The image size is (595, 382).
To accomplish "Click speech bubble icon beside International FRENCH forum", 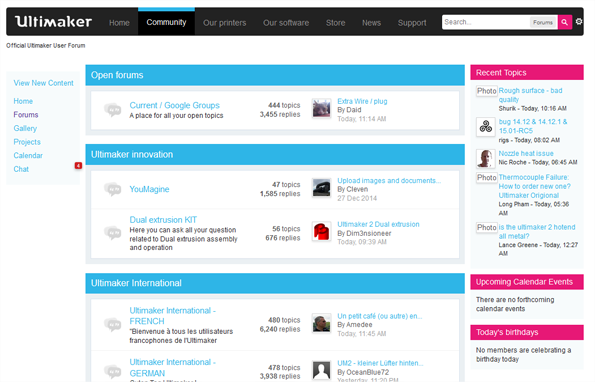I will (113, 324).
